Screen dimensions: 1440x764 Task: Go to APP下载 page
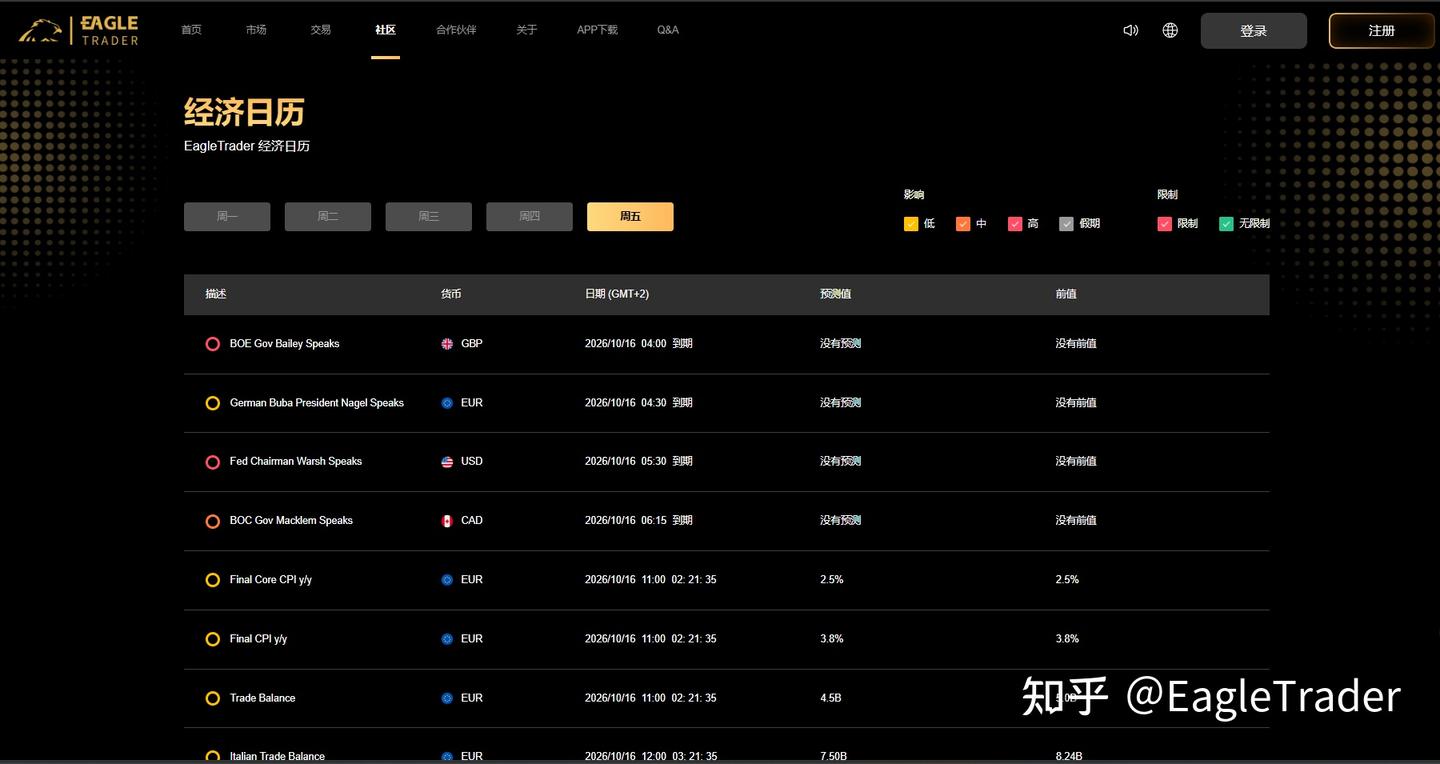coord(597,30)
